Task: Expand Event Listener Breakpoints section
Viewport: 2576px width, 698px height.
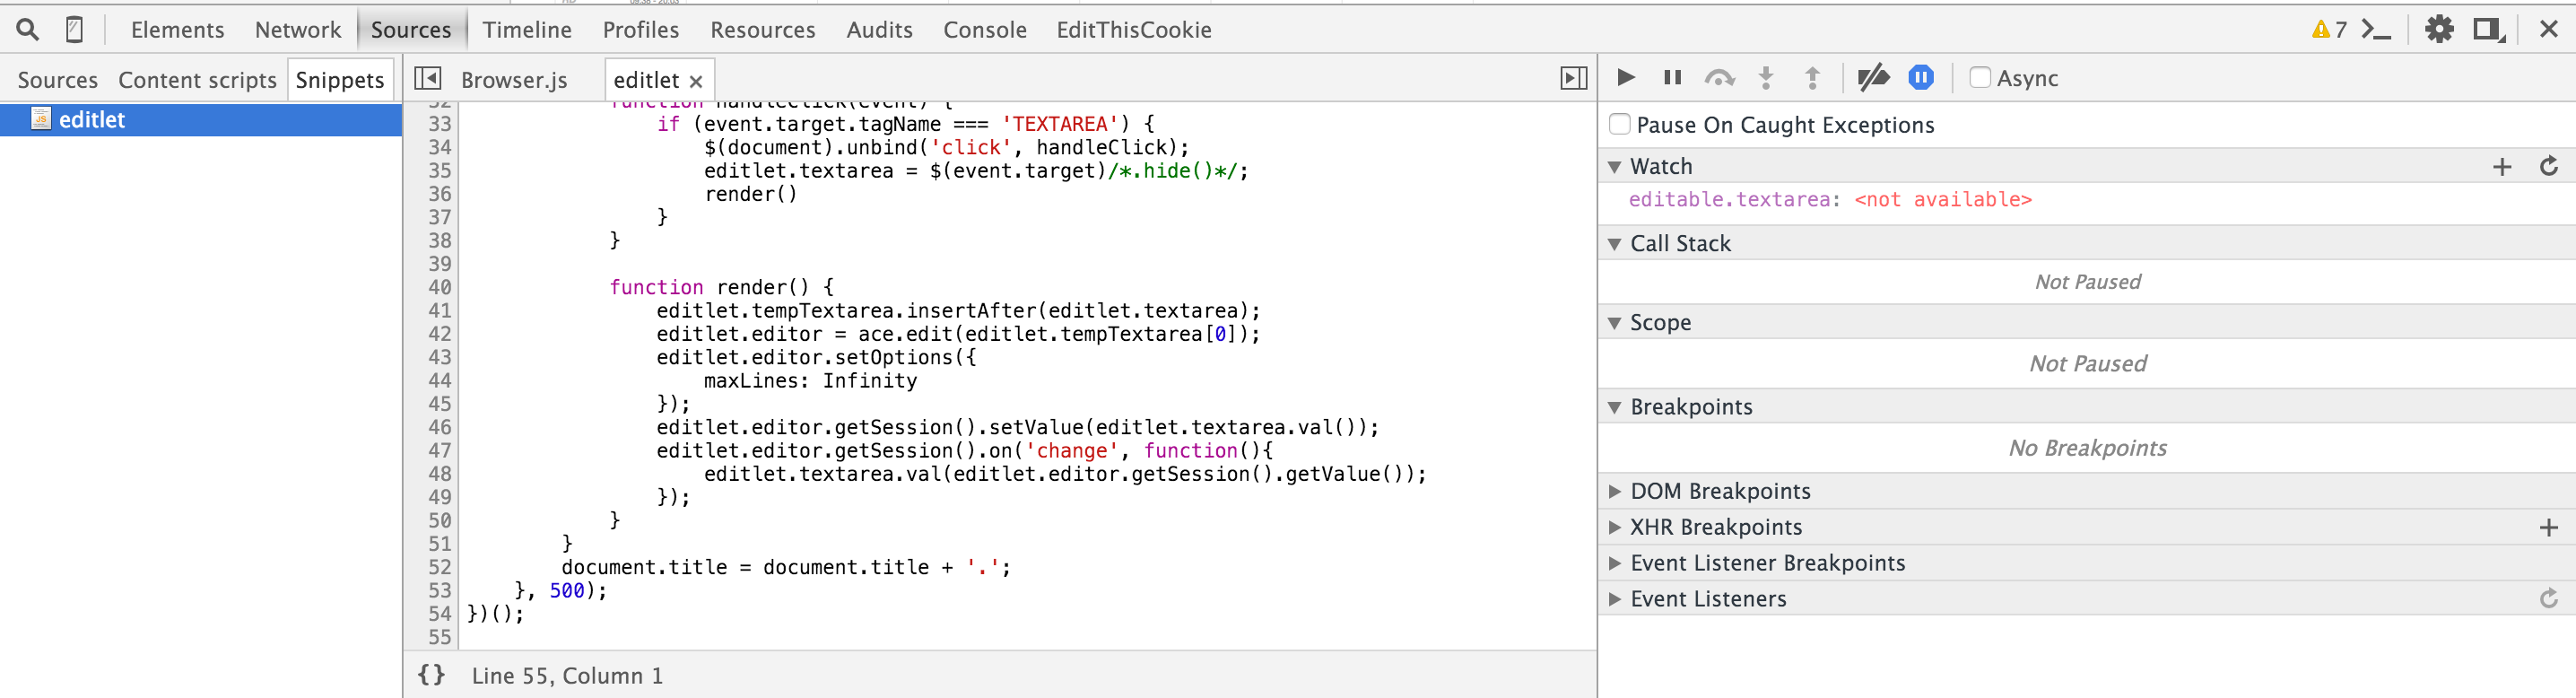Action: pyautogui.click(x=1614, y=563)
